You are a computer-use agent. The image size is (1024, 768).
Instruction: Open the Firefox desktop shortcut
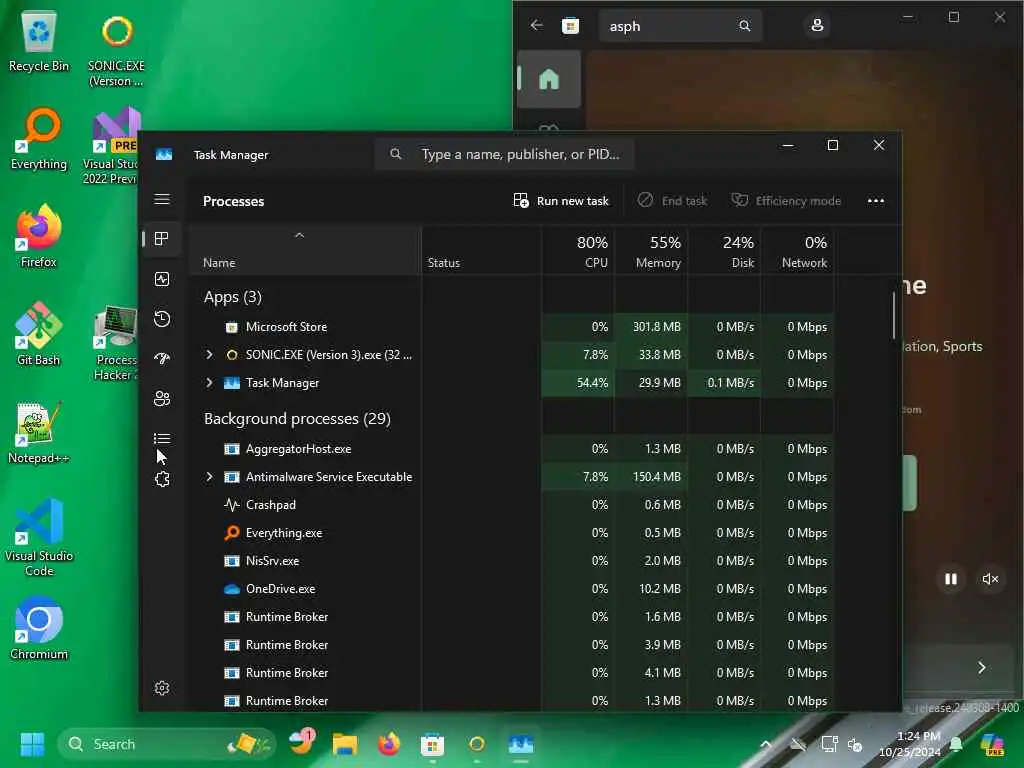pos(39,236)
